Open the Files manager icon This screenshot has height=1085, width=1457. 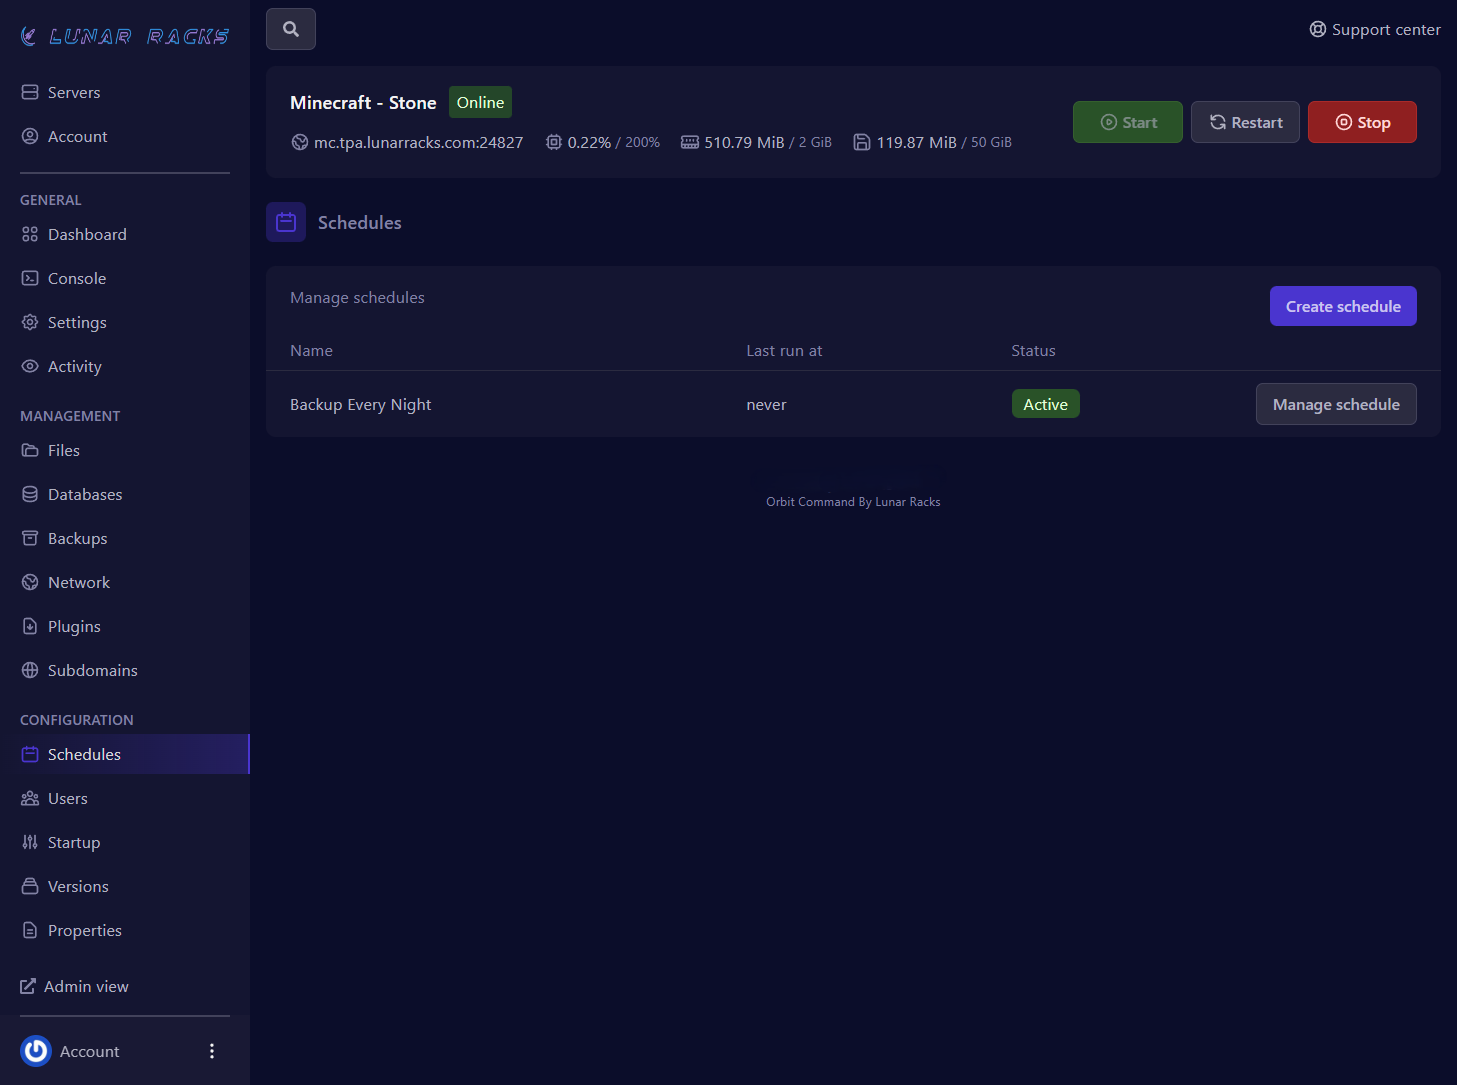pos(30,451)
